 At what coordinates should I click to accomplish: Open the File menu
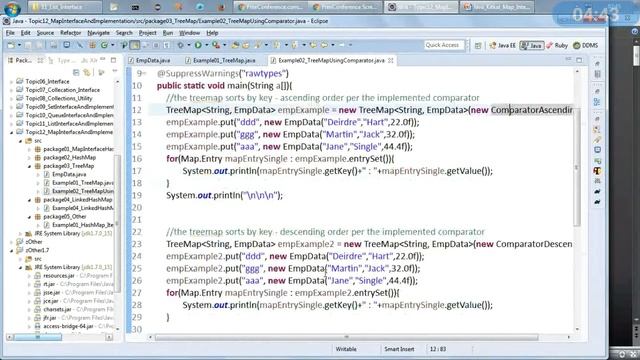tap(10, 33)
